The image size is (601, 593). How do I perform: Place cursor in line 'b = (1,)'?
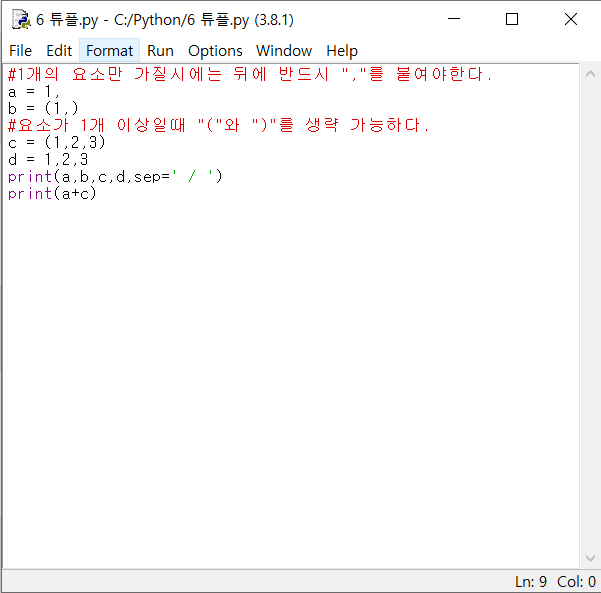43,109
